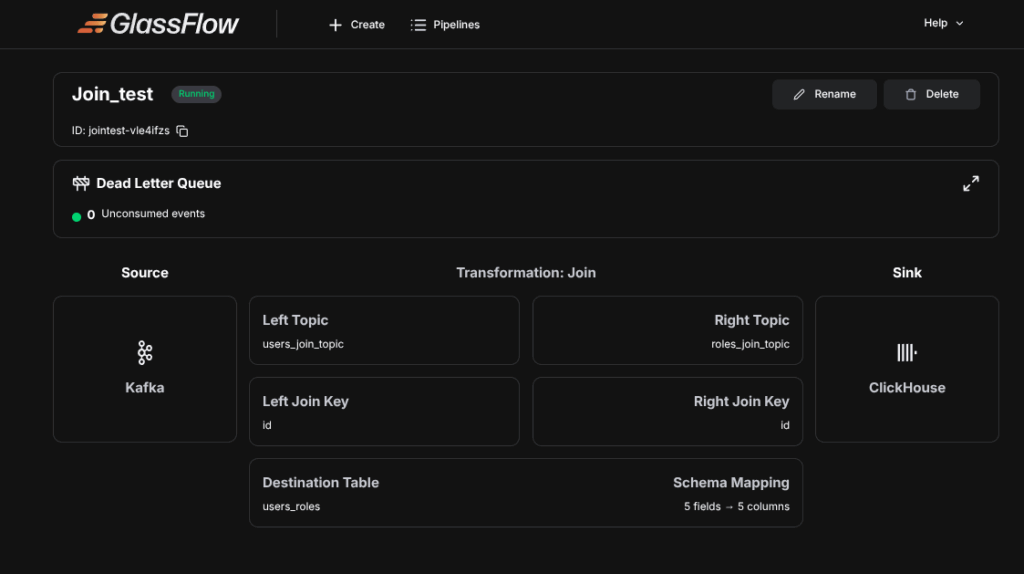Select the Right Join Key card
Screen dimensions: 1024x574
[667, 411]
